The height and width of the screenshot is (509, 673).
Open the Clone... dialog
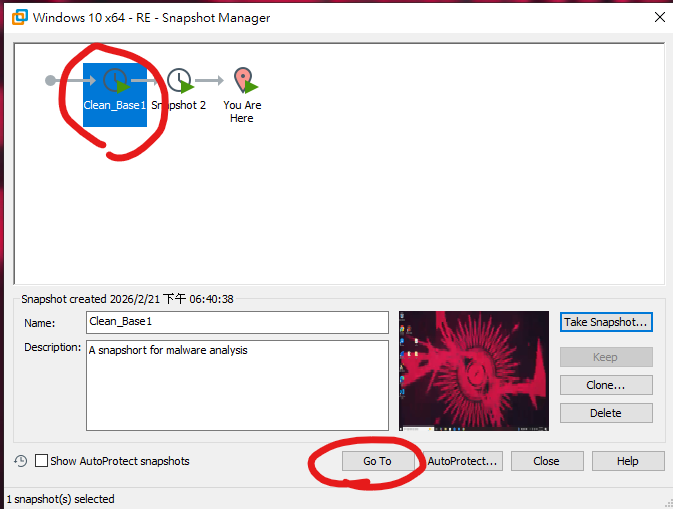coord(605,385)
